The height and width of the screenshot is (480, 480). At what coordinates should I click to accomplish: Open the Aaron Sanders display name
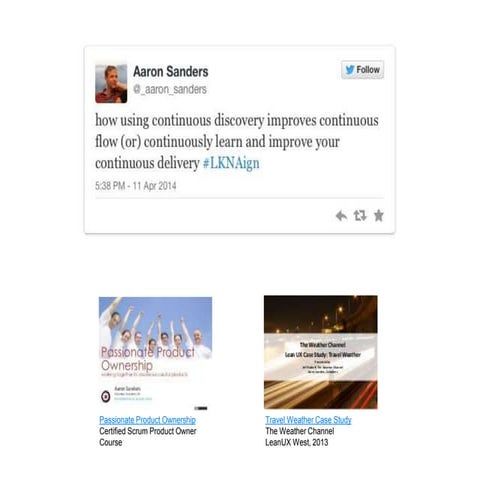[171, 72]
